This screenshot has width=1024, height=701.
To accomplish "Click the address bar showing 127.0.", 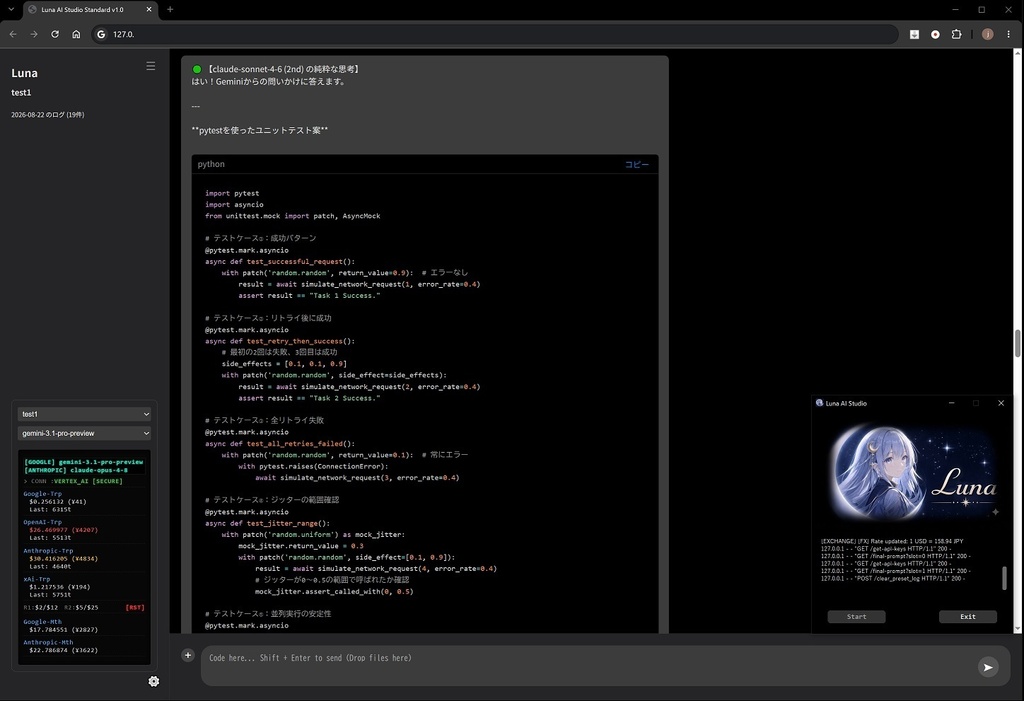I will click(x=496, y=34).
